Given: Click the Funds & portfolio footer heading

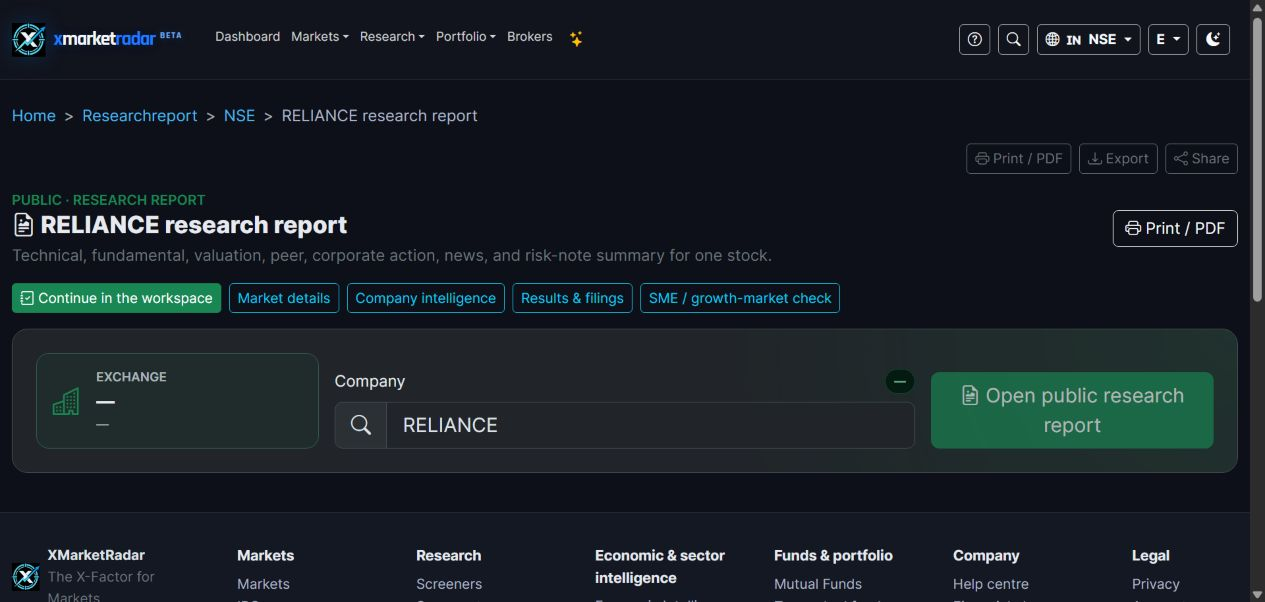Looking at the screenshot, I should click(833, 555).
